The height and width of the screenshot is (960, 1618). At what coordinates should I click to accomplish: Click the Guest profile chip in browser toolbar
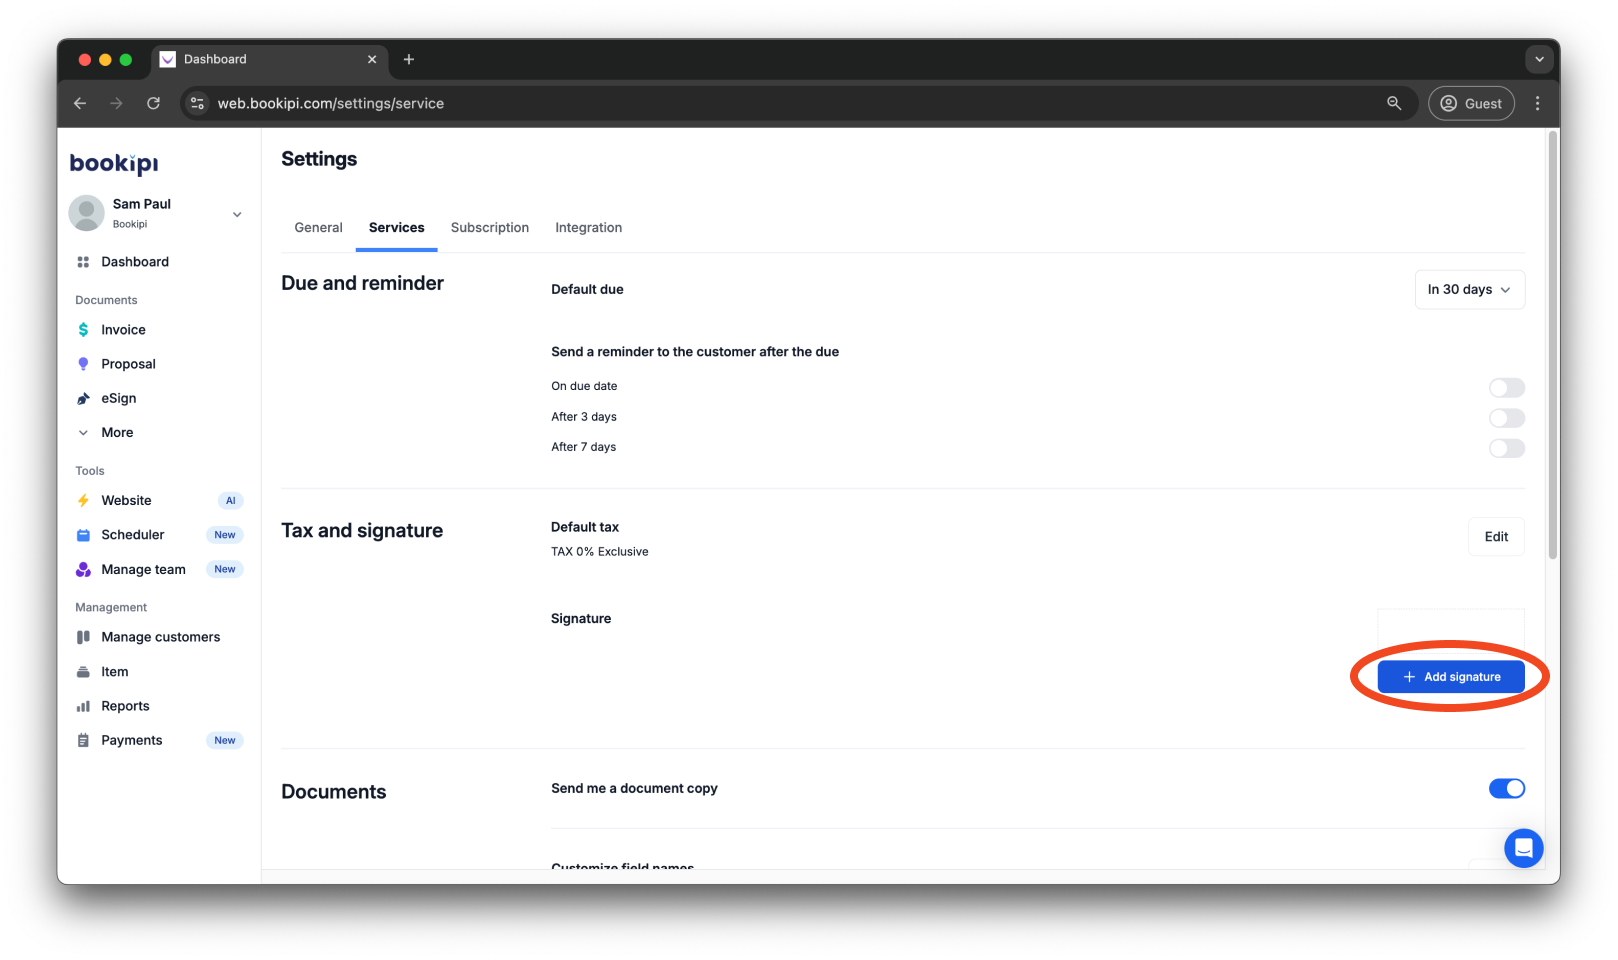coord(1471,103)
